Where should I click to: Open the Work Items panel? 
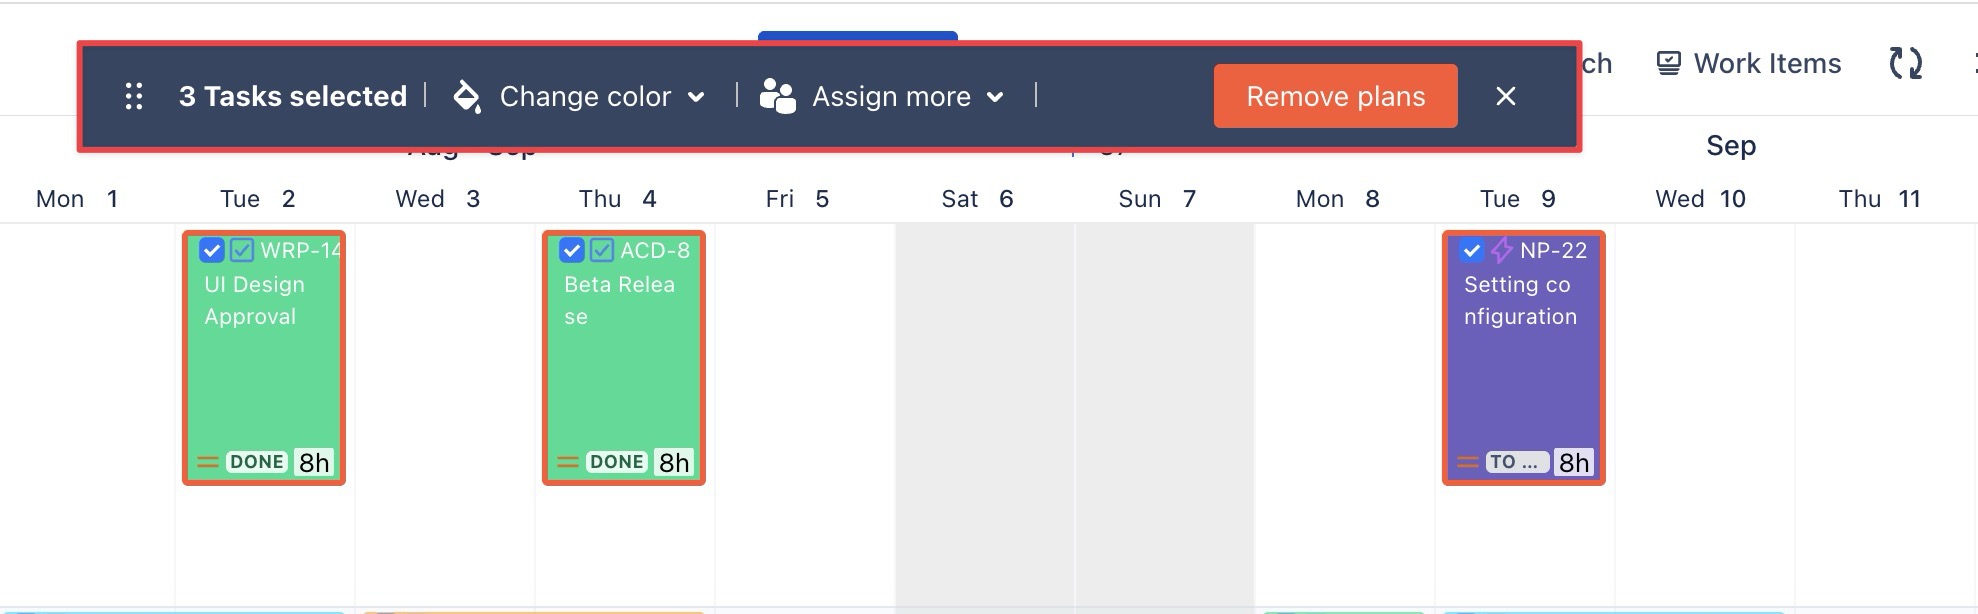tap(1766, 63)
